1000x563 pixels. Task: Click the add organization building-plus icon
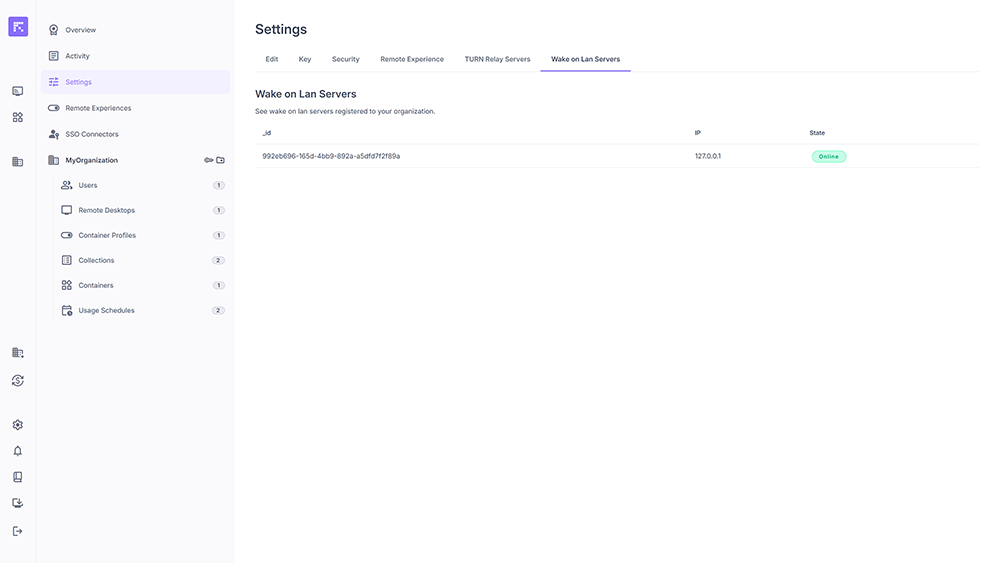(17, 353)
